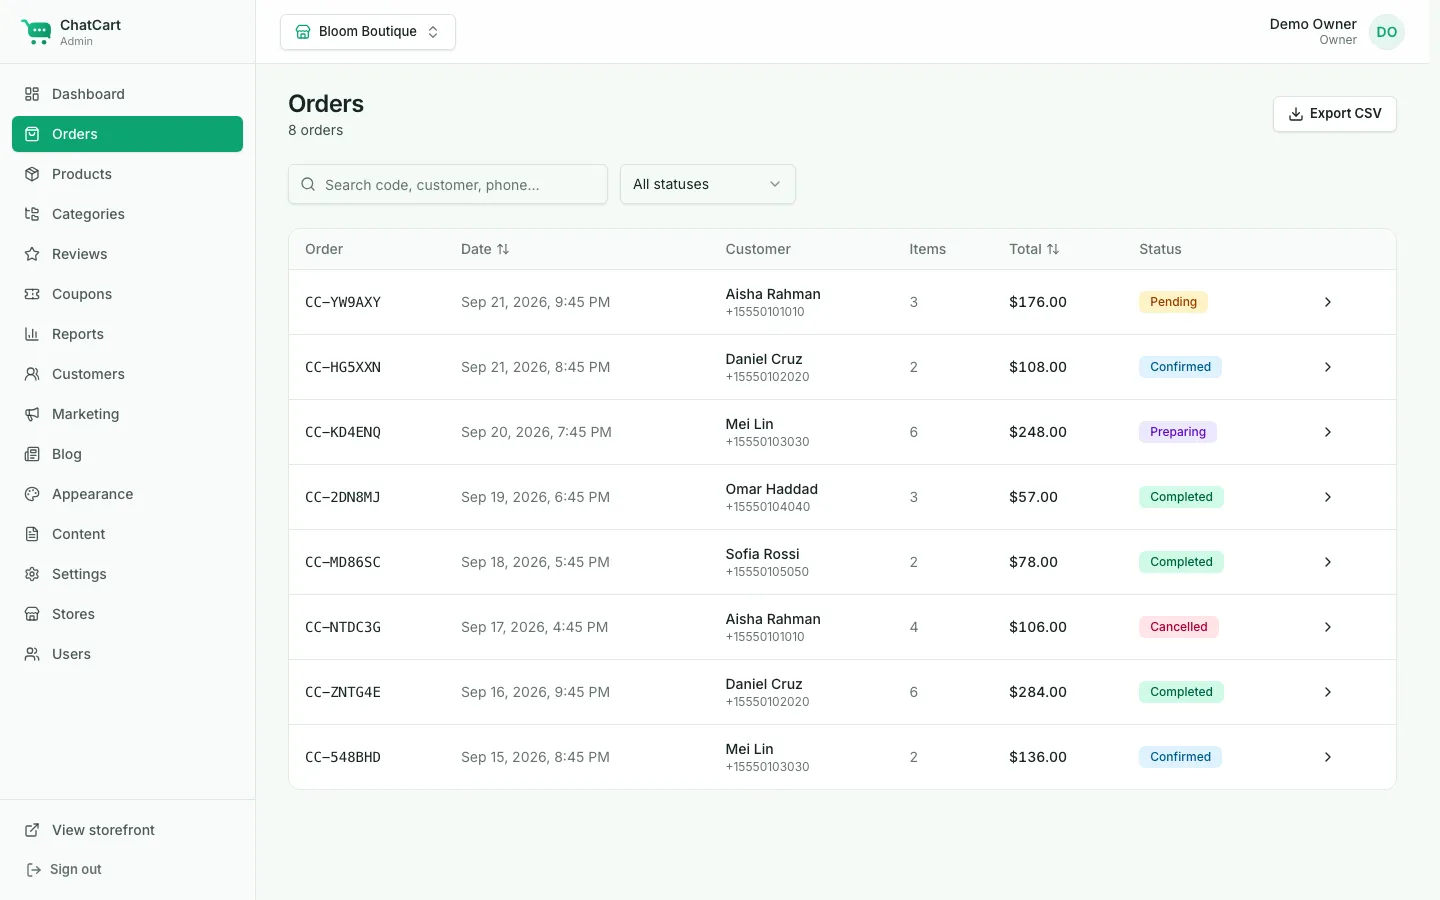The width and height of the screenshot is (1440, 900).
Task: Click order code CC-2DN8MJ
Action: click(x=343, y=497)
